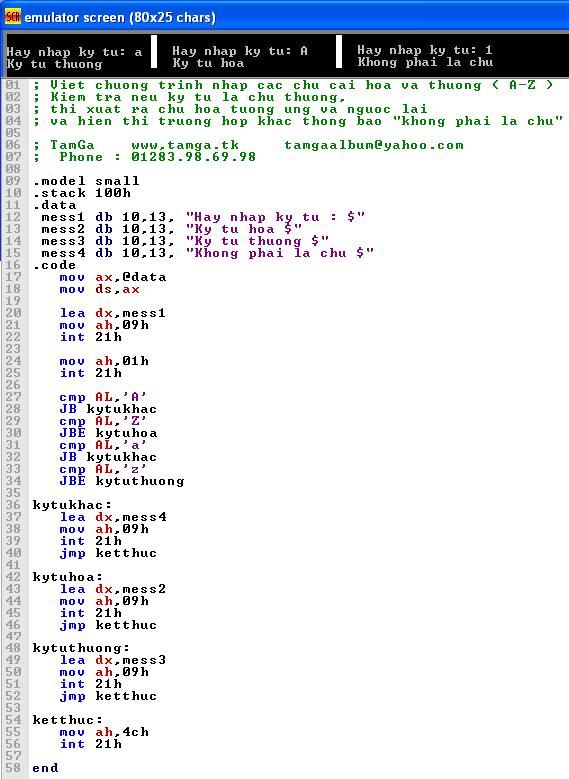
Task: Click the 'ketthuc:' label on line 54
Action: click(68, 720)
